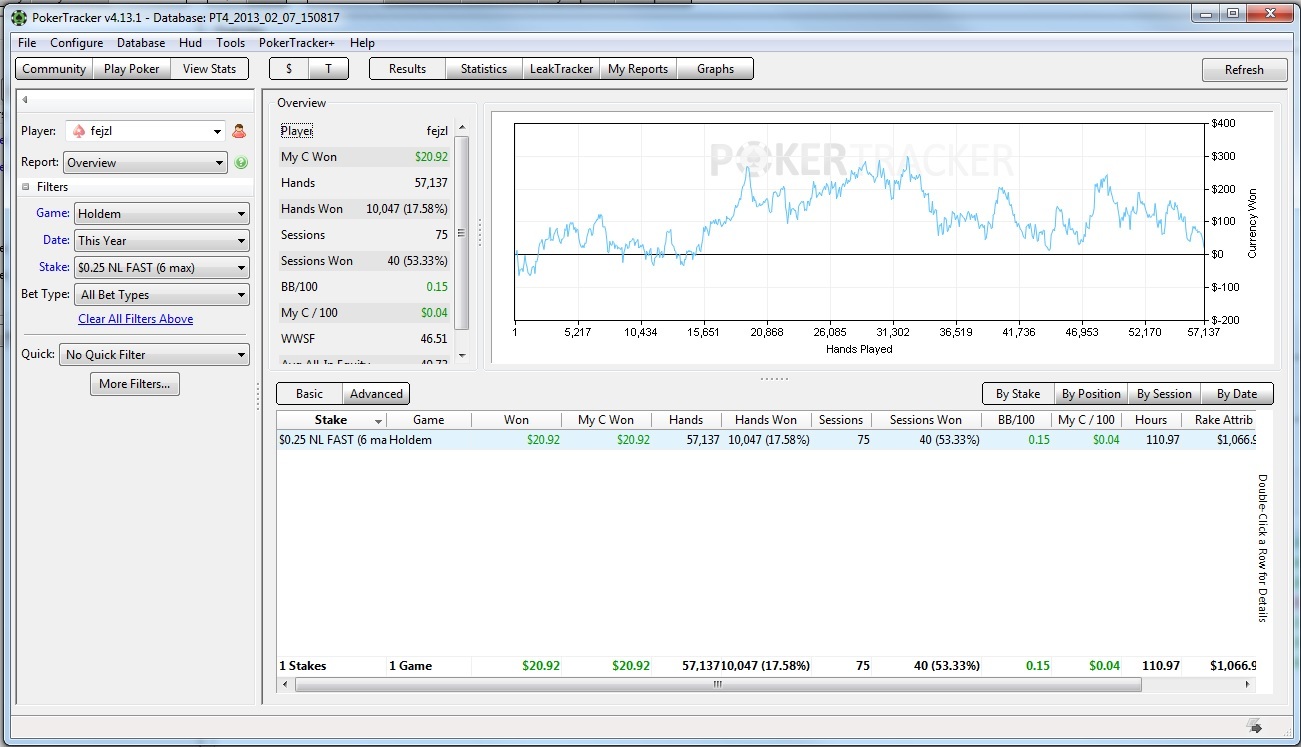Open the Tools menu
The width and height of the screenshot is (1301, 747).
[x=230, y=43]
